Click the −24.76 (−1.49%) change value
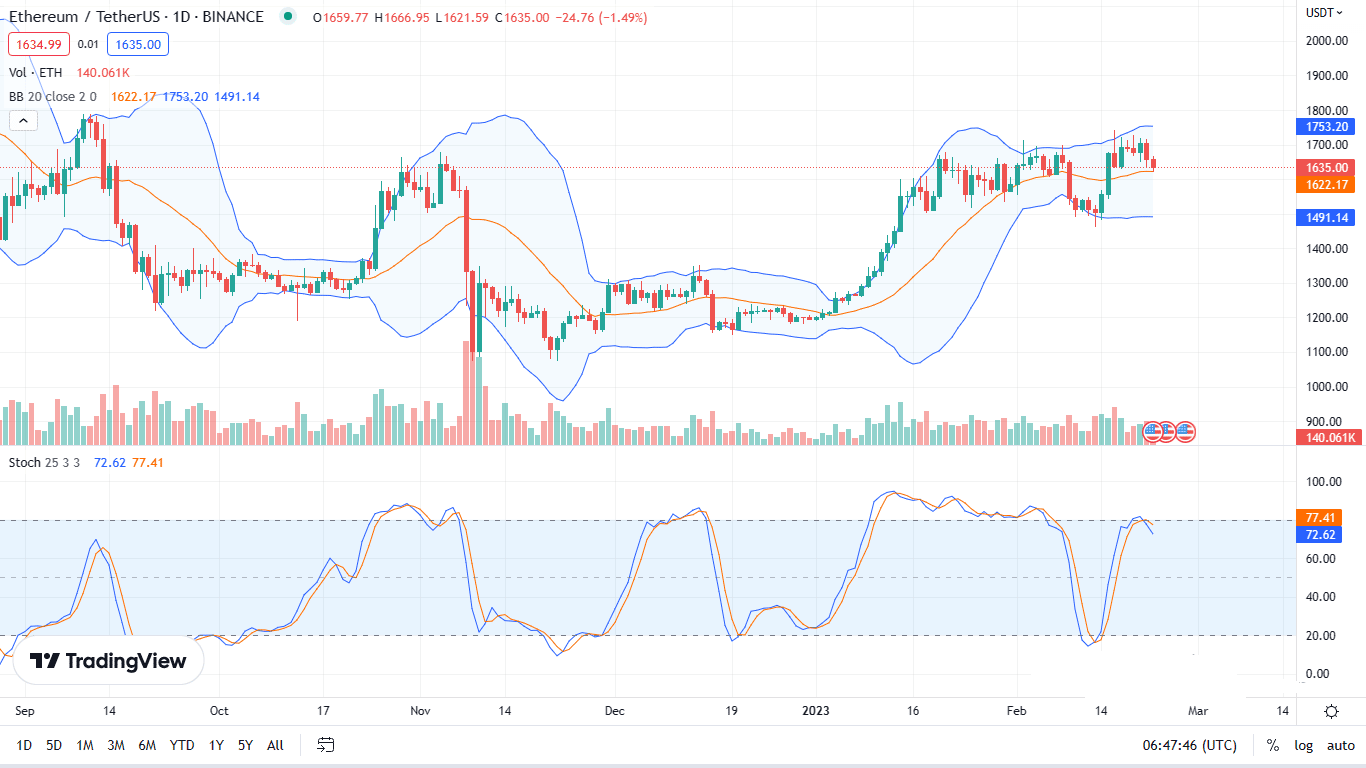1366x768 pixels. (x=600, y=17)
